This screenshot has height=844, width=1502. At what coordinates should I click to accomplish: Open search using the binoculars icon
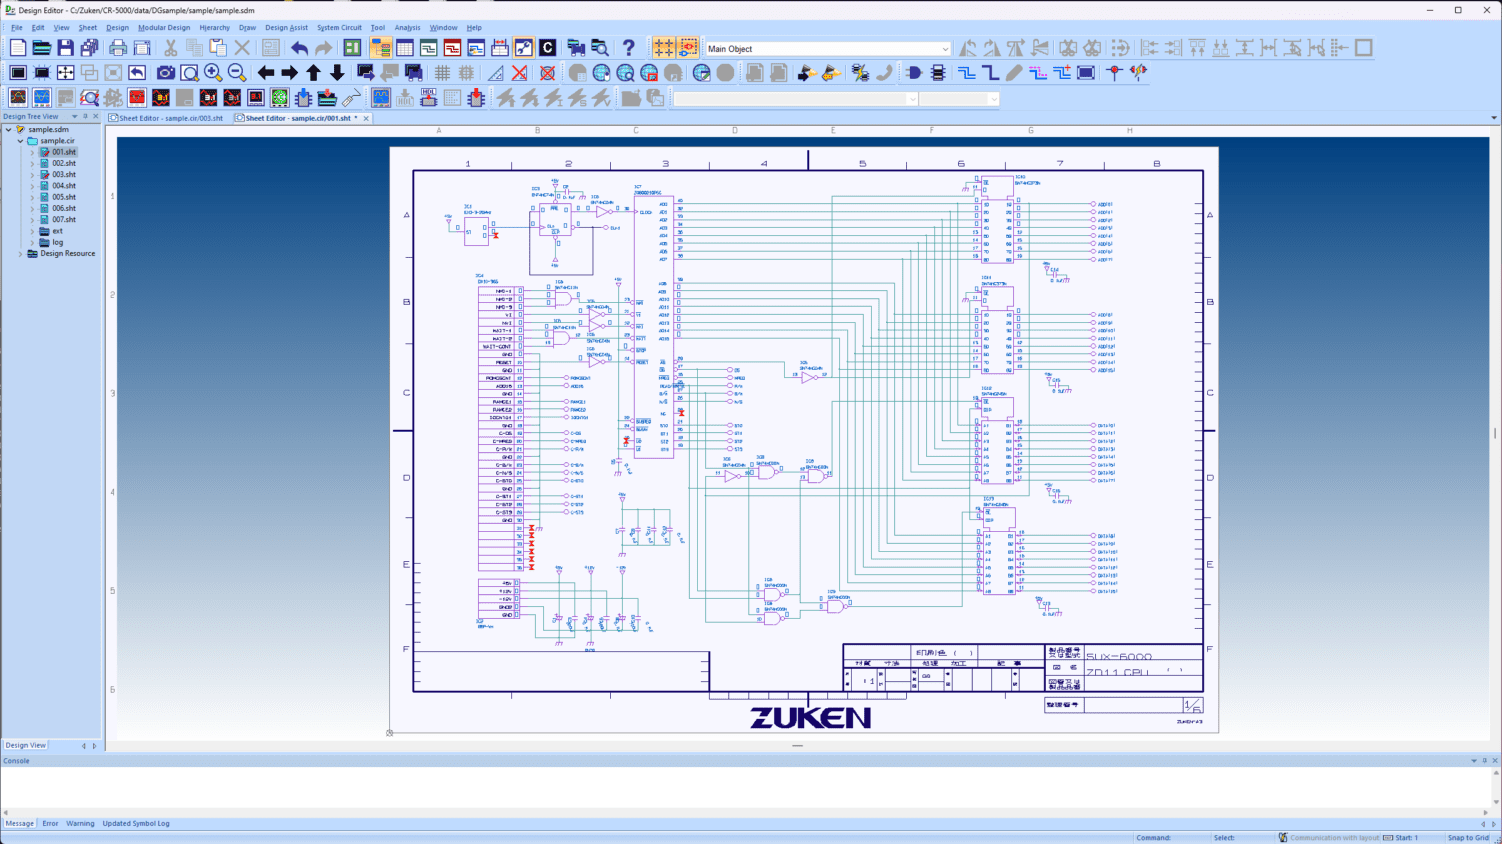coord(599,47)
